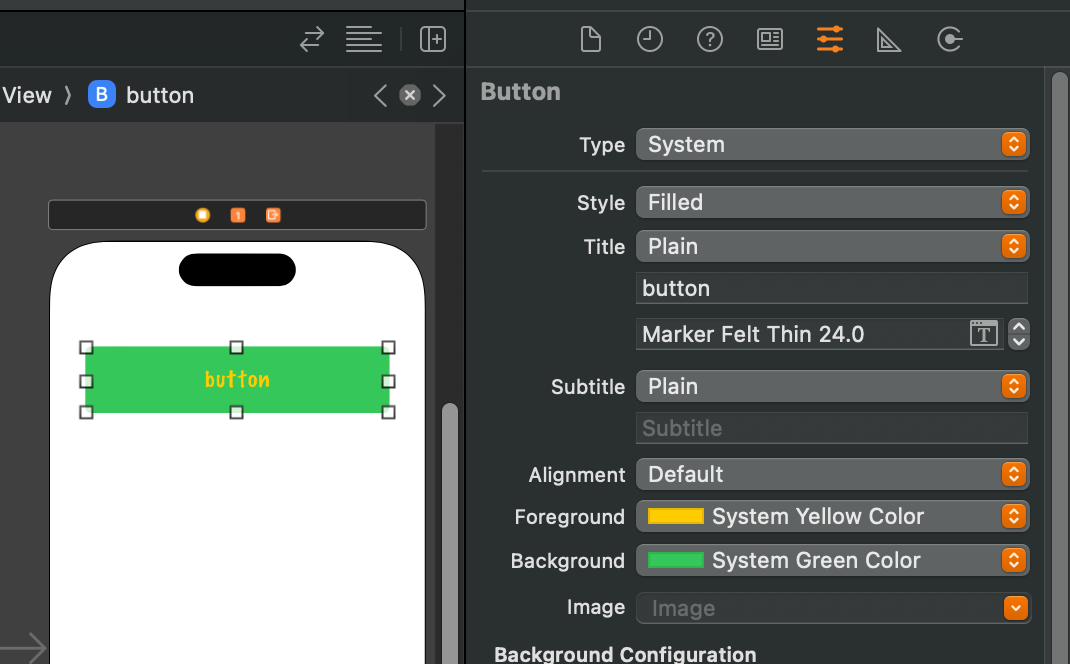The image size is (1070, 664).
Task: Switch to the Size inspector
Action: tap(889, 39)
